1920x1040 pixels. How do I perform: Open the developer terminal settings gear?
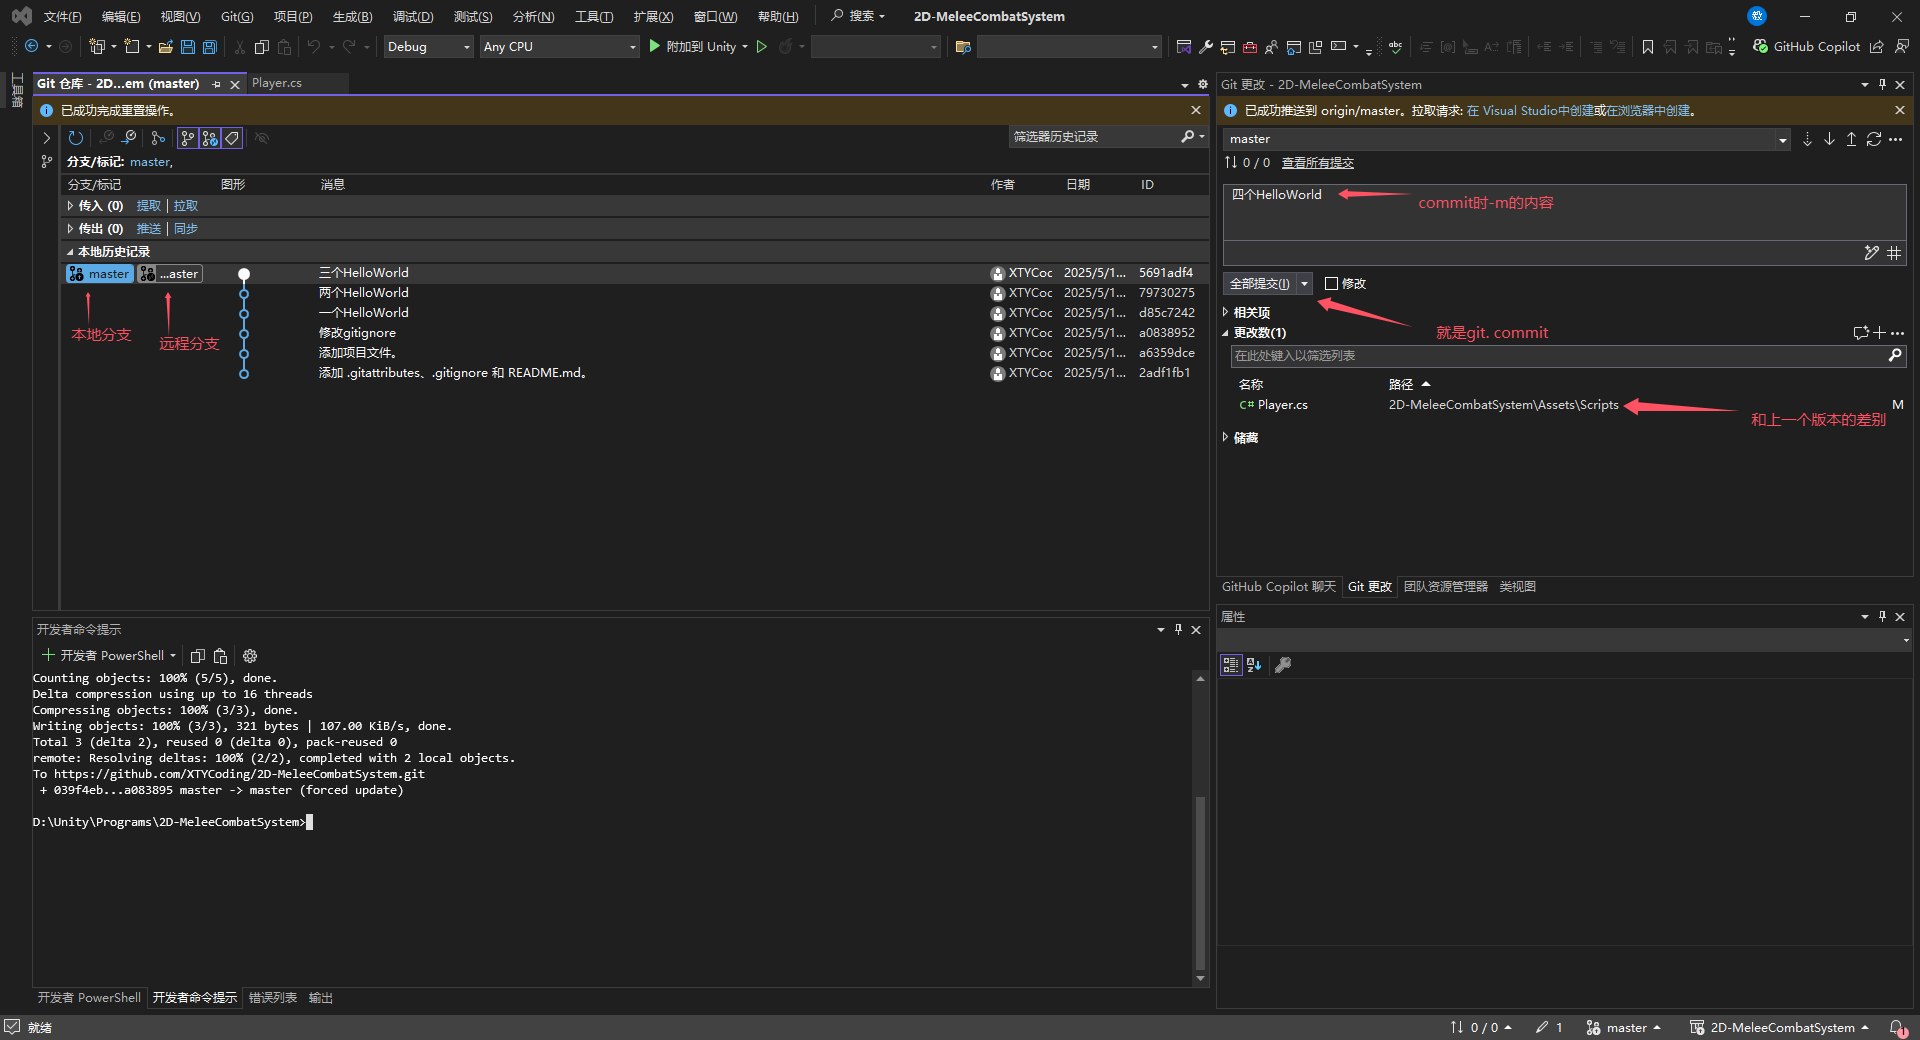pyautogui.click(x=250, y=656)
